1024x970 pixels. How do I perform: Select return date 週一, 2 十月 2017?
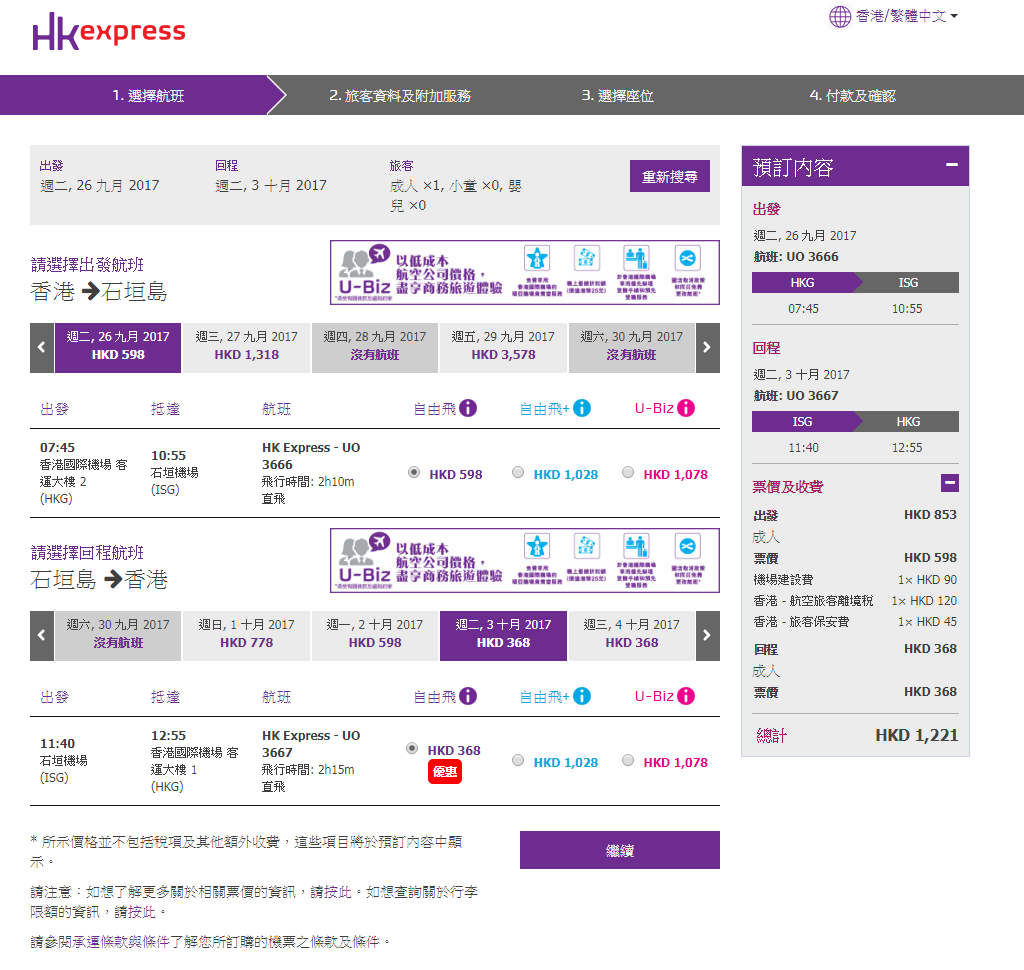[375, 634]
